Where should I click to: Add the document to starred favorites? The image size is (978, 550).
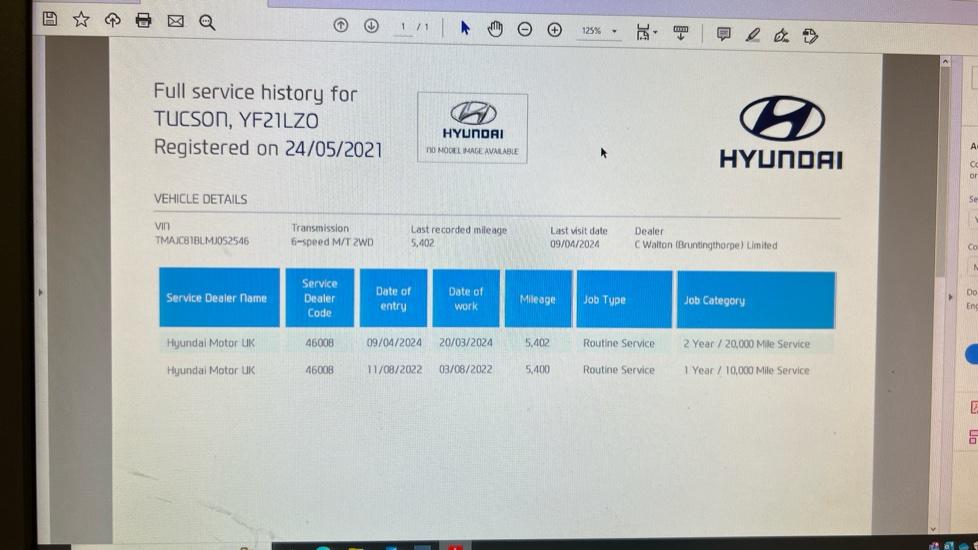pyautogui.click(x=81, y=19)
